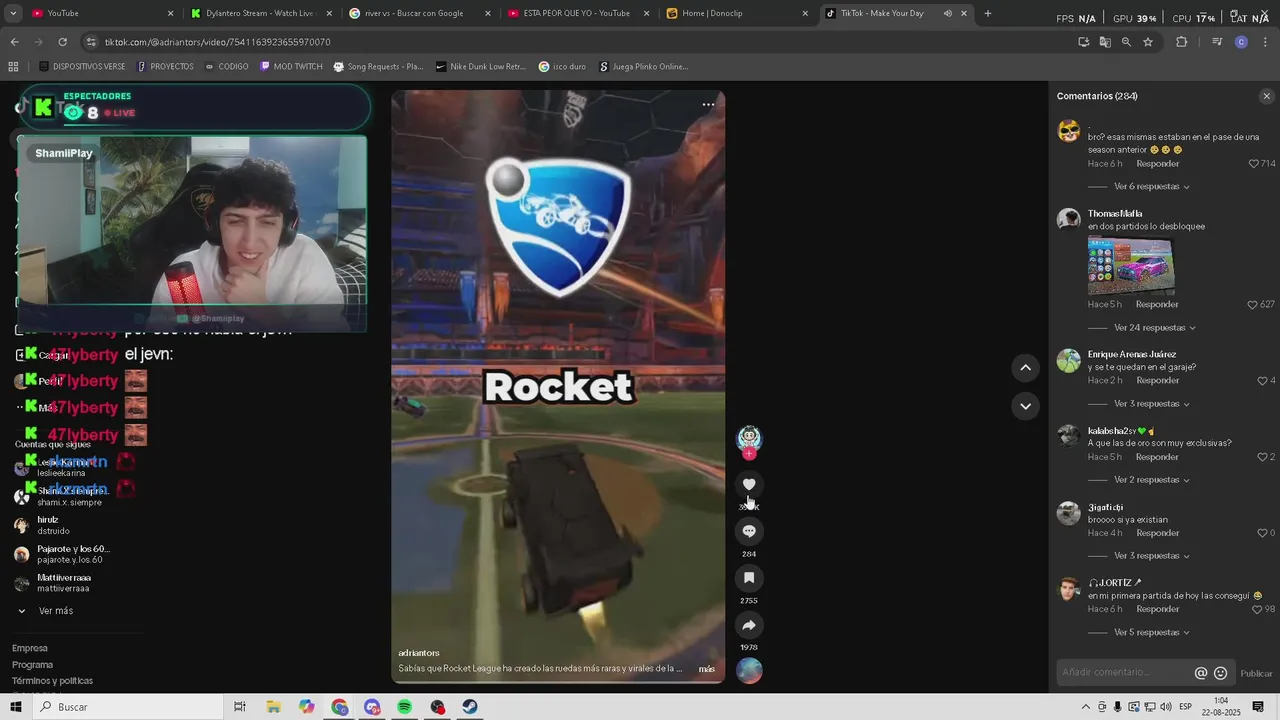Like the TikTok video with the heart icon

pyautogui.click(x=749, y=484)
